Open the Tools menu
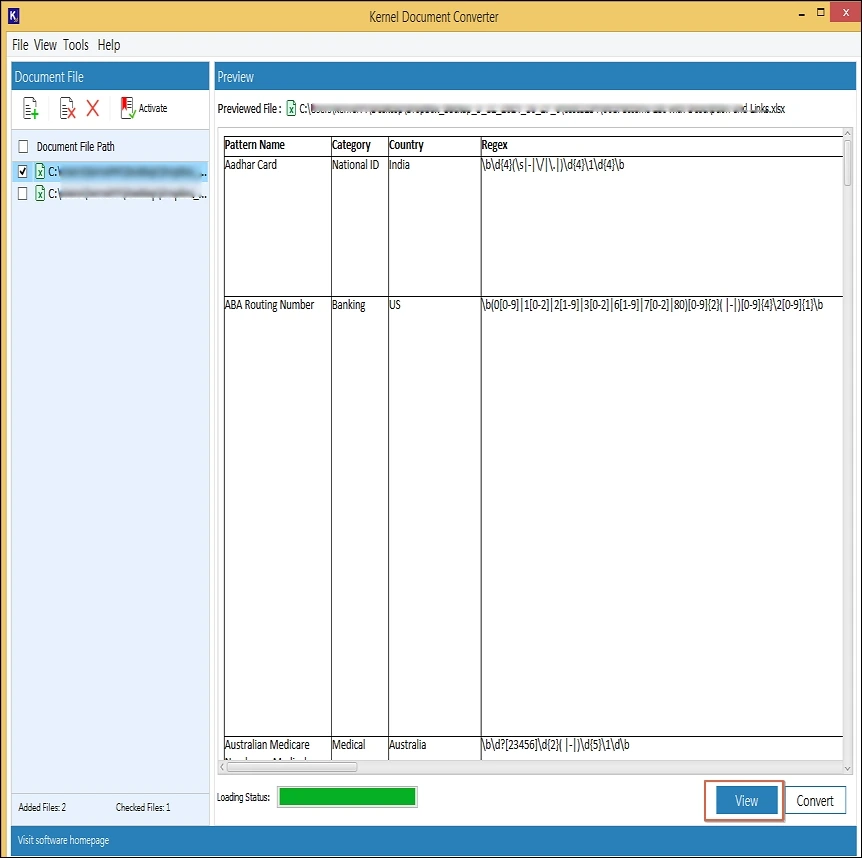The image size is (862, 858). (75, 45)
